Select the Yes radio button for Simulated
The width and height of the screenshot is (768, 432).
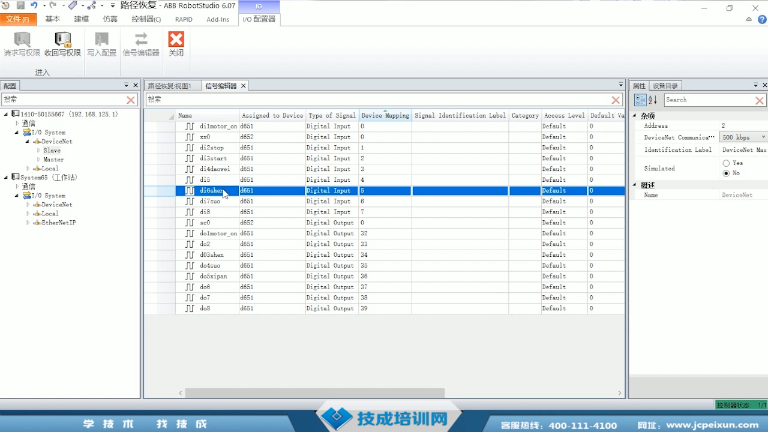click(726, 163)
